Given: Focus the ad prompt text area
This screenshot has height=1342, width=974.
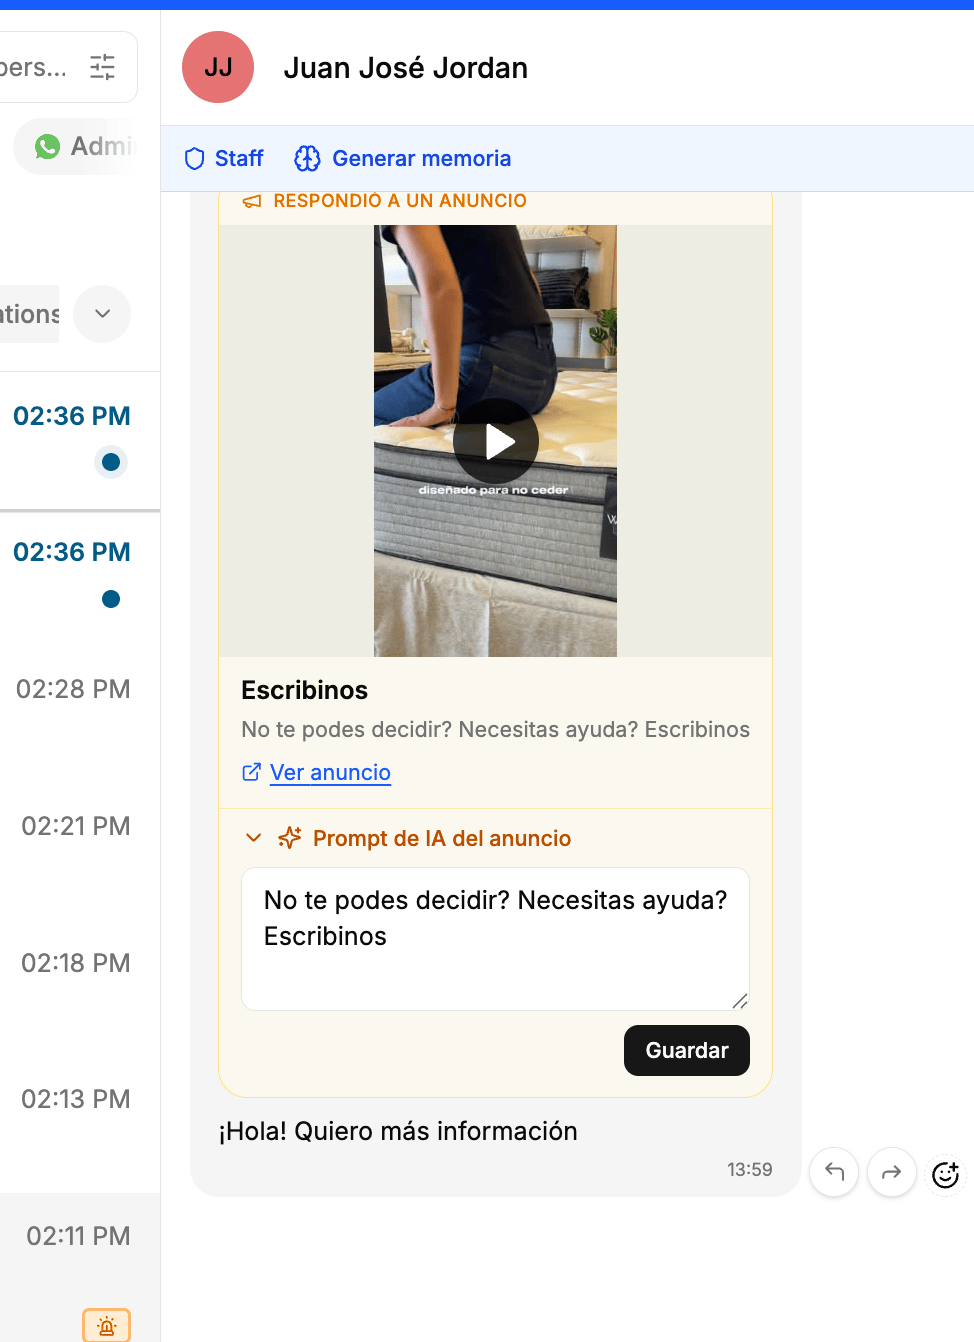Looking at the screenshot, I should click(495, 939).
